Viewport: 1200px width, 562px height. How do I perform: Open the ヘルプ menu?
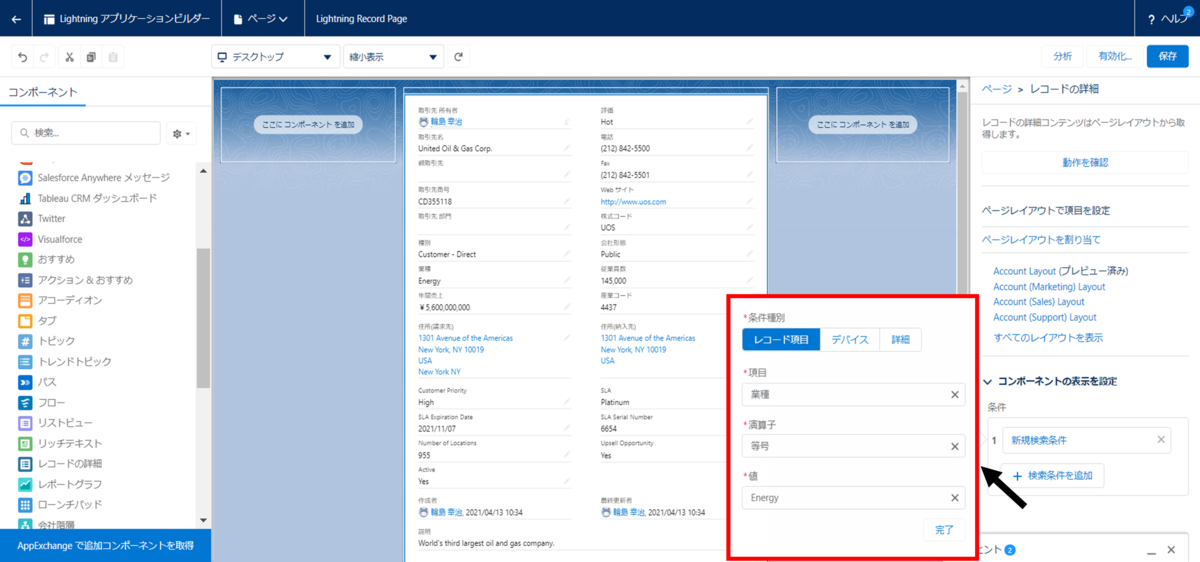coord(1166,19)
